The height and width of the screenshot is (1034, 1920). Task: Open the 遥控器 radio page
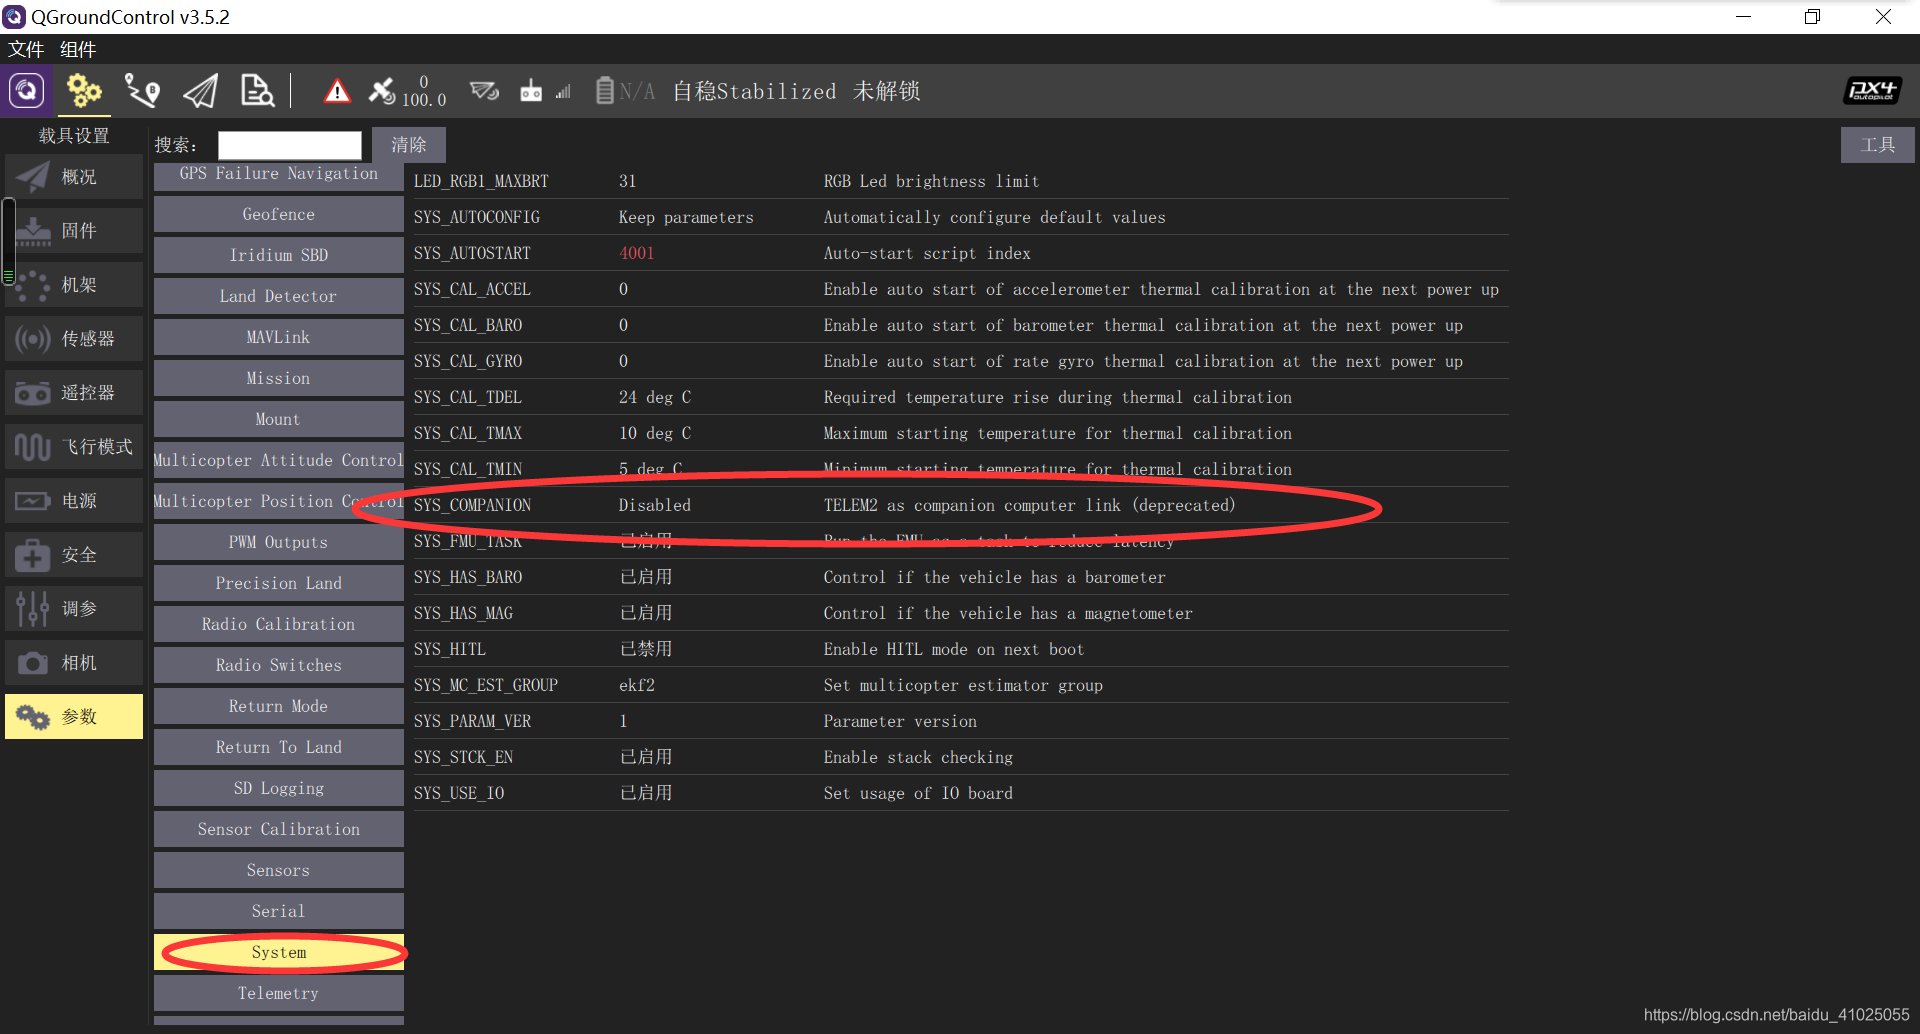(74, 393)
